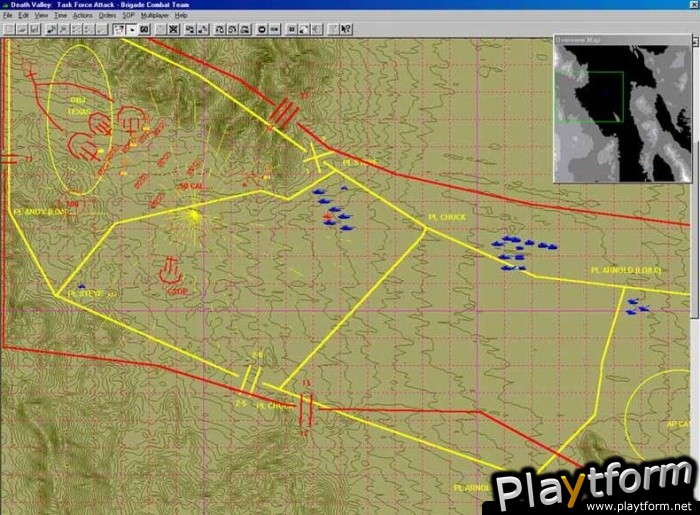Select the blue tank cluster near PL CHUCK
This screenshot has width=700, height=515.
tap(523, 253)
